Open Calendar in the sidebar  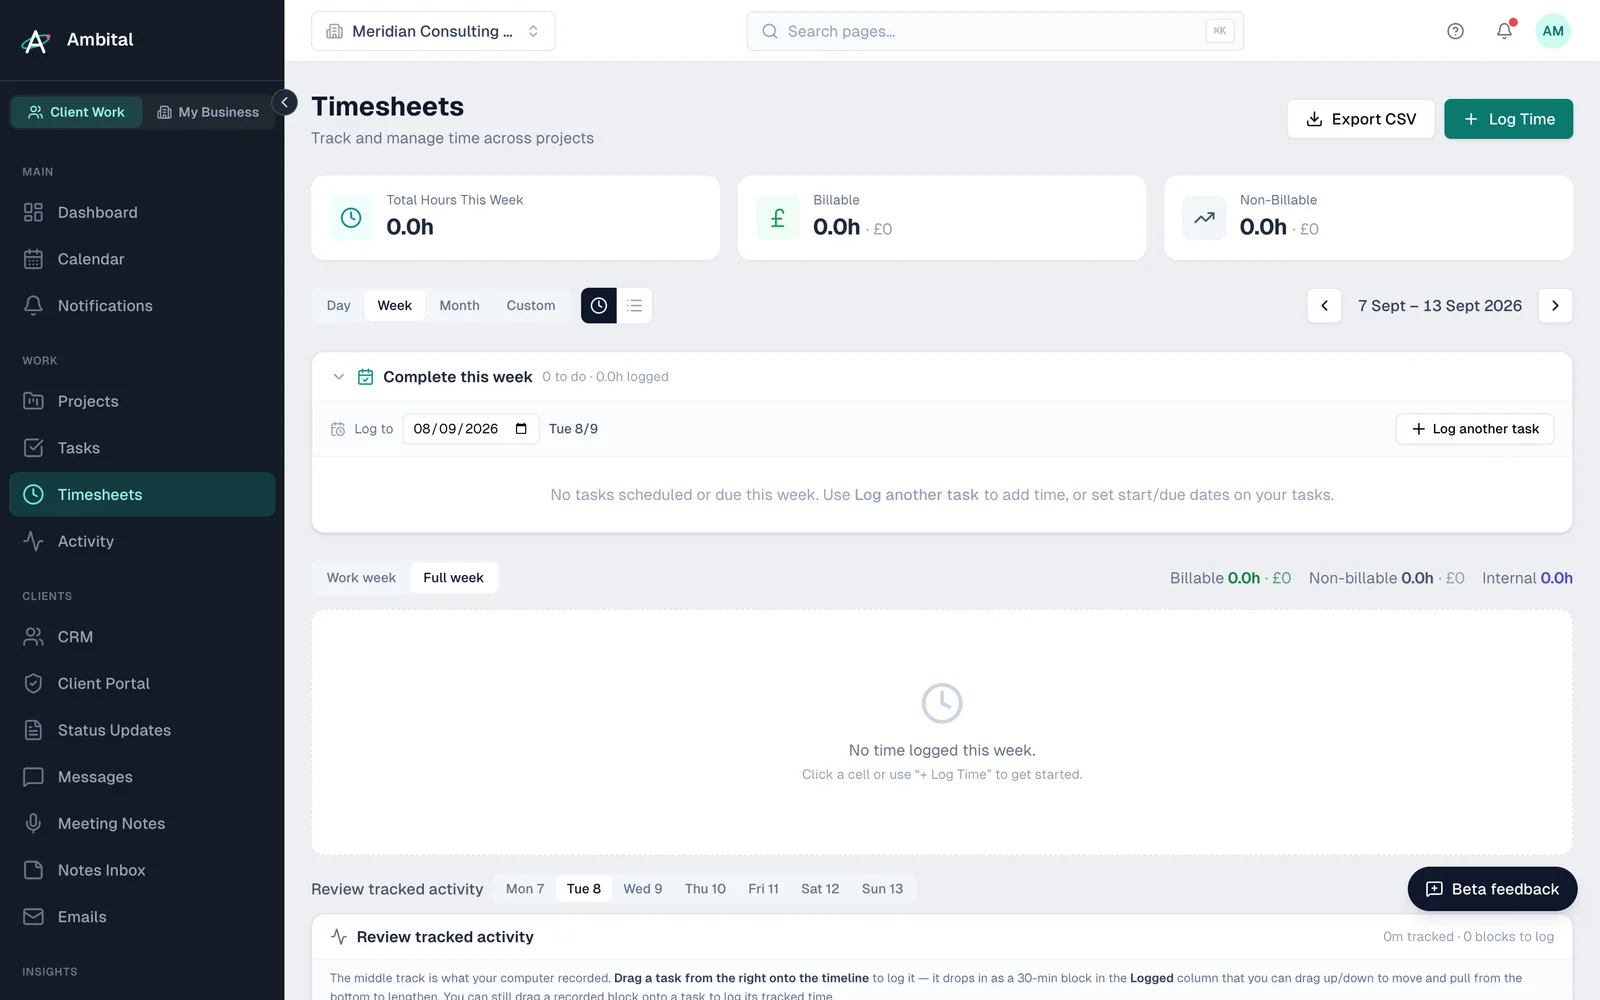pyautogui.click(x=142, y=259)
